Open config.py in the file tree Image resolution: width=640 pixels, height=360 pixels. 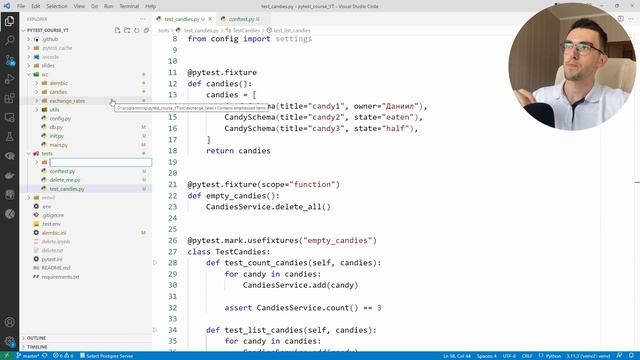tap(60, 118)
